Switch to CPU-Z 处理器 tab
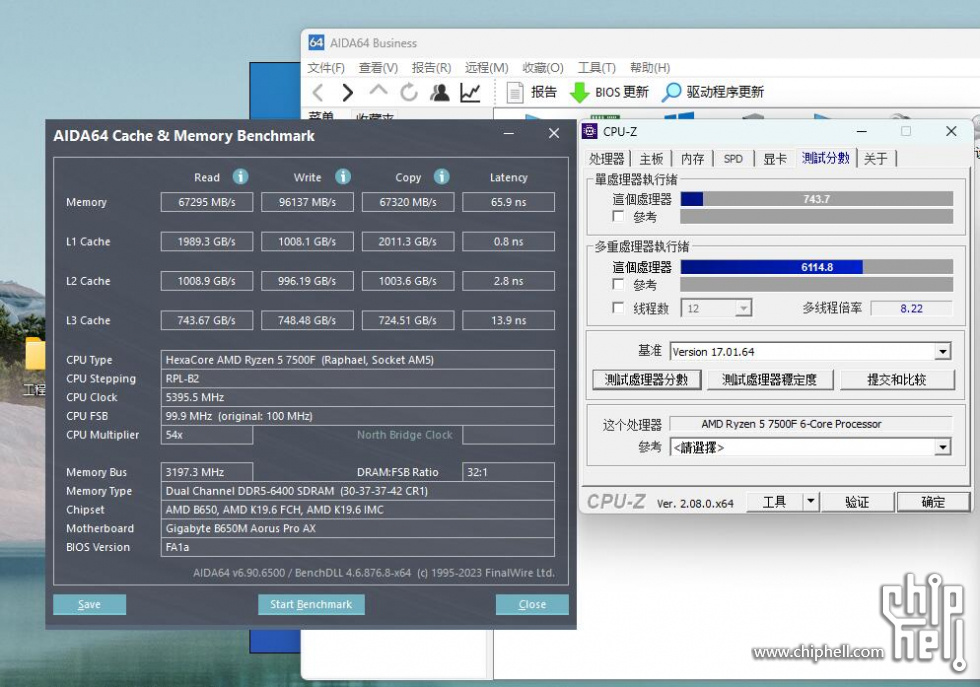Image resolution: width=980 pixels, height=687 pixels. 606,159
